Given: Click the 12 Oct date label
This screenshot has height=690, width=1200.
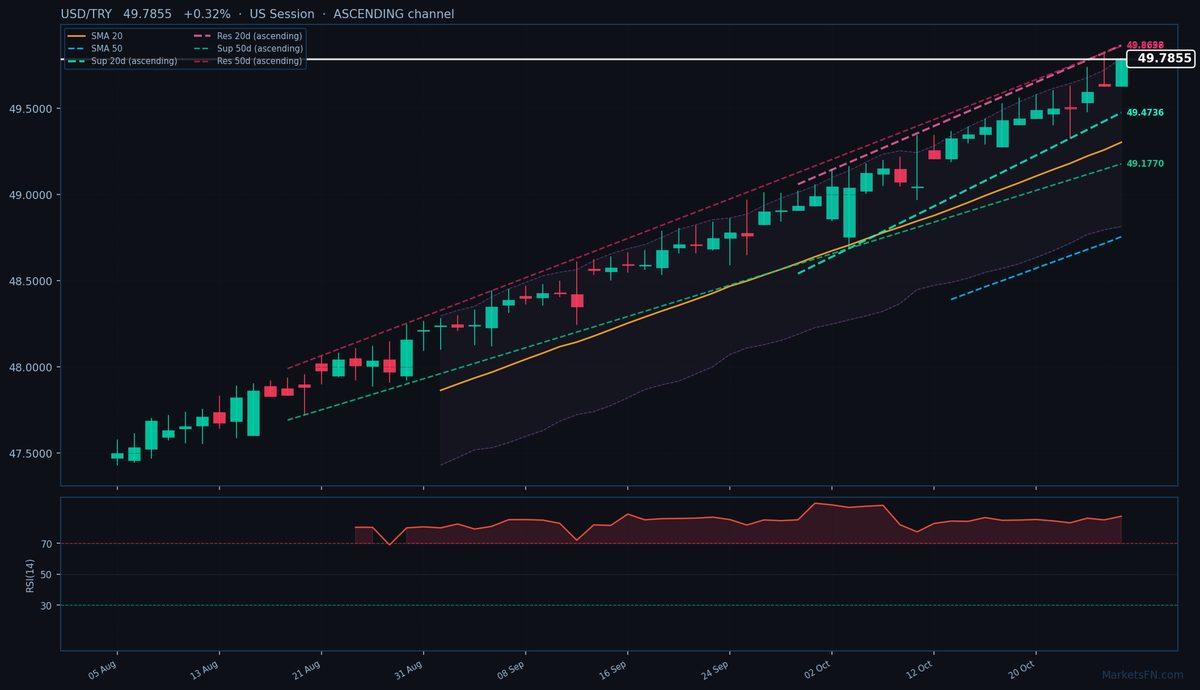Looking at the screenshot, I should coord(921,669).
